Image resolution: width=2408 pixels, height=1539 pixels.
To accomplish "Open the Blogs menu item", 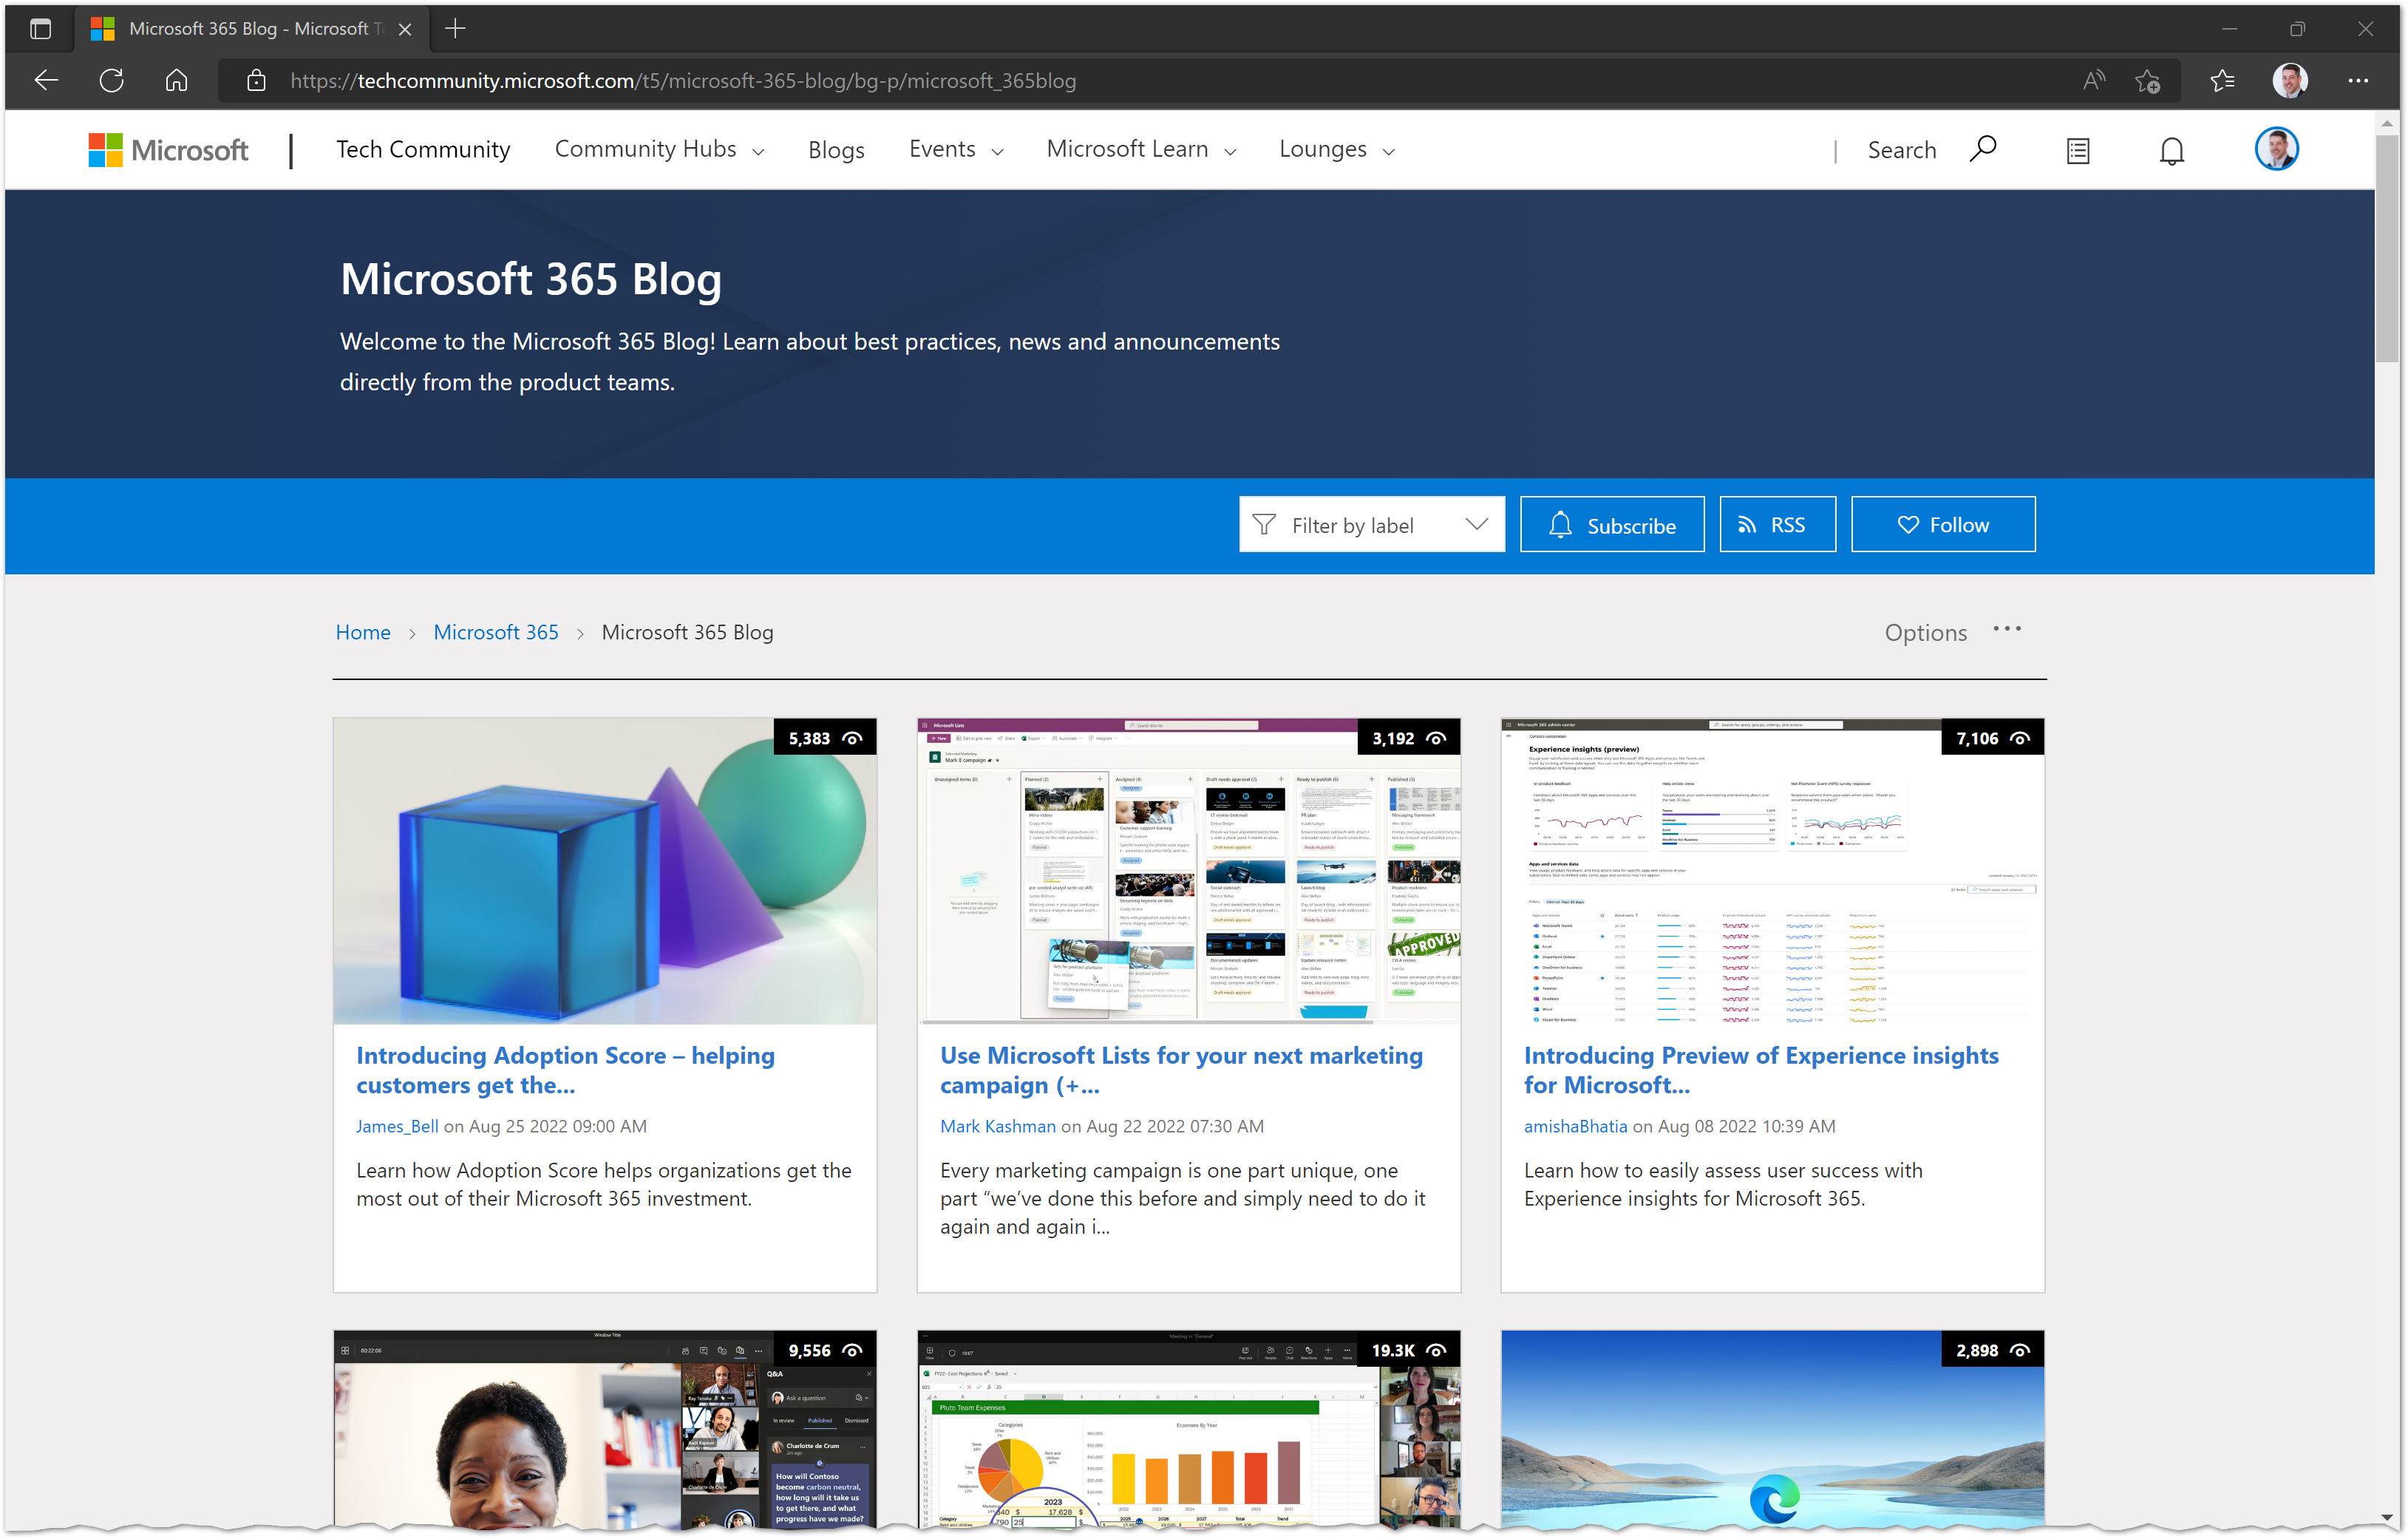I will pos(836,149).
